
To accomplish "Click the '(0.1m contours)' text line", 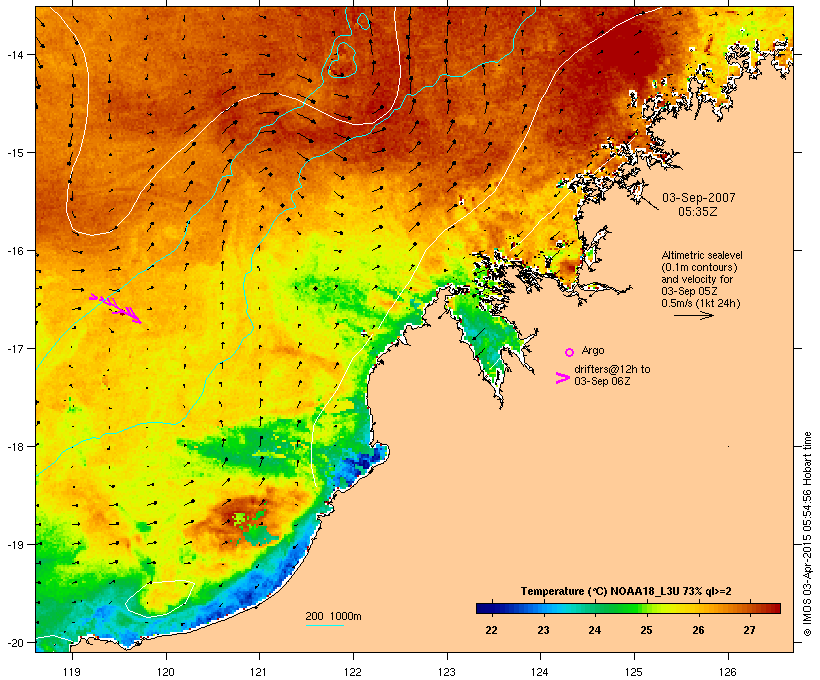I will click(x=699, y=267).
